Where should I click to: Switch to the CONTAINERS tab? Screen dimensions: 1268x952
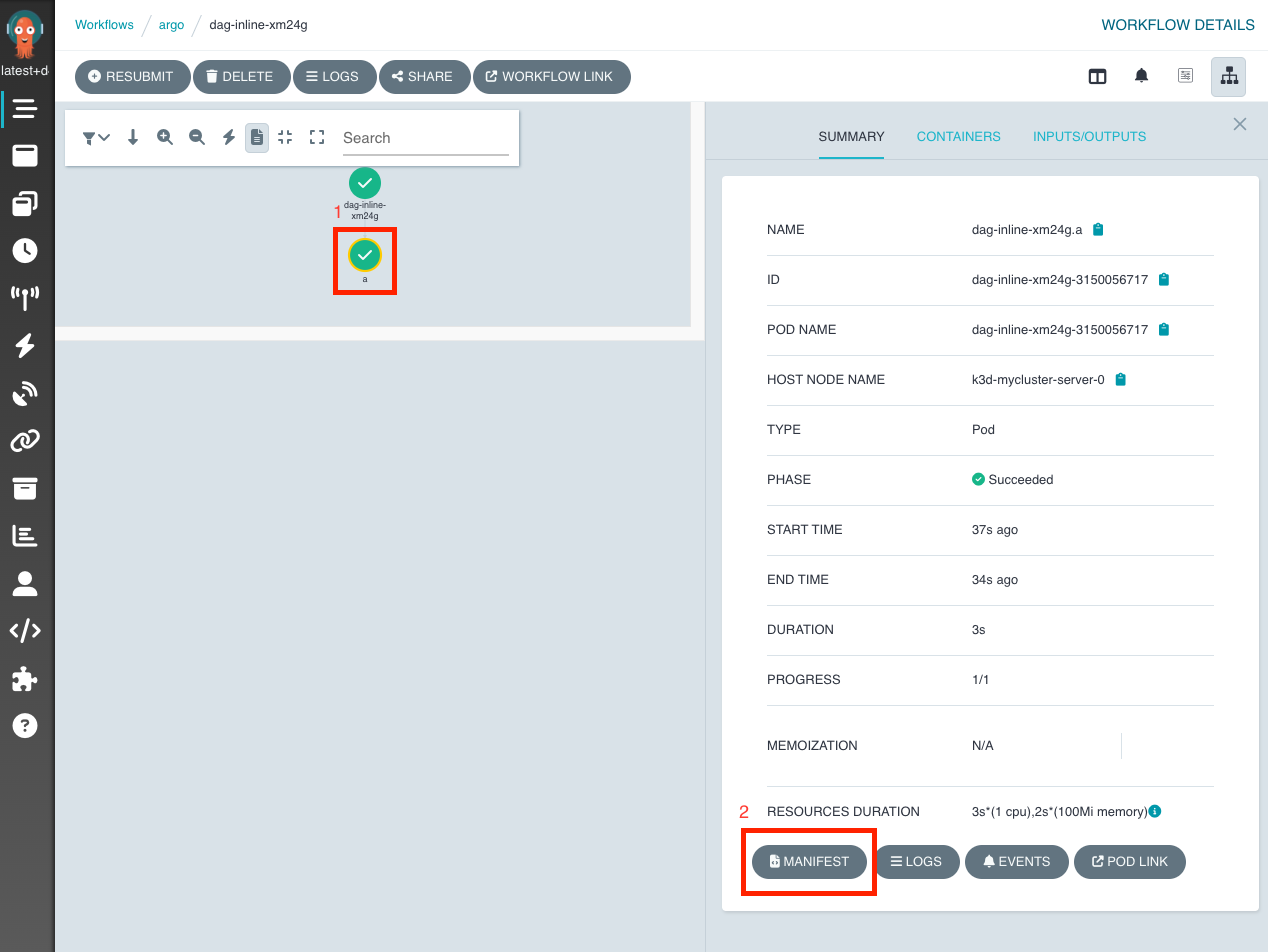[958, 136]
